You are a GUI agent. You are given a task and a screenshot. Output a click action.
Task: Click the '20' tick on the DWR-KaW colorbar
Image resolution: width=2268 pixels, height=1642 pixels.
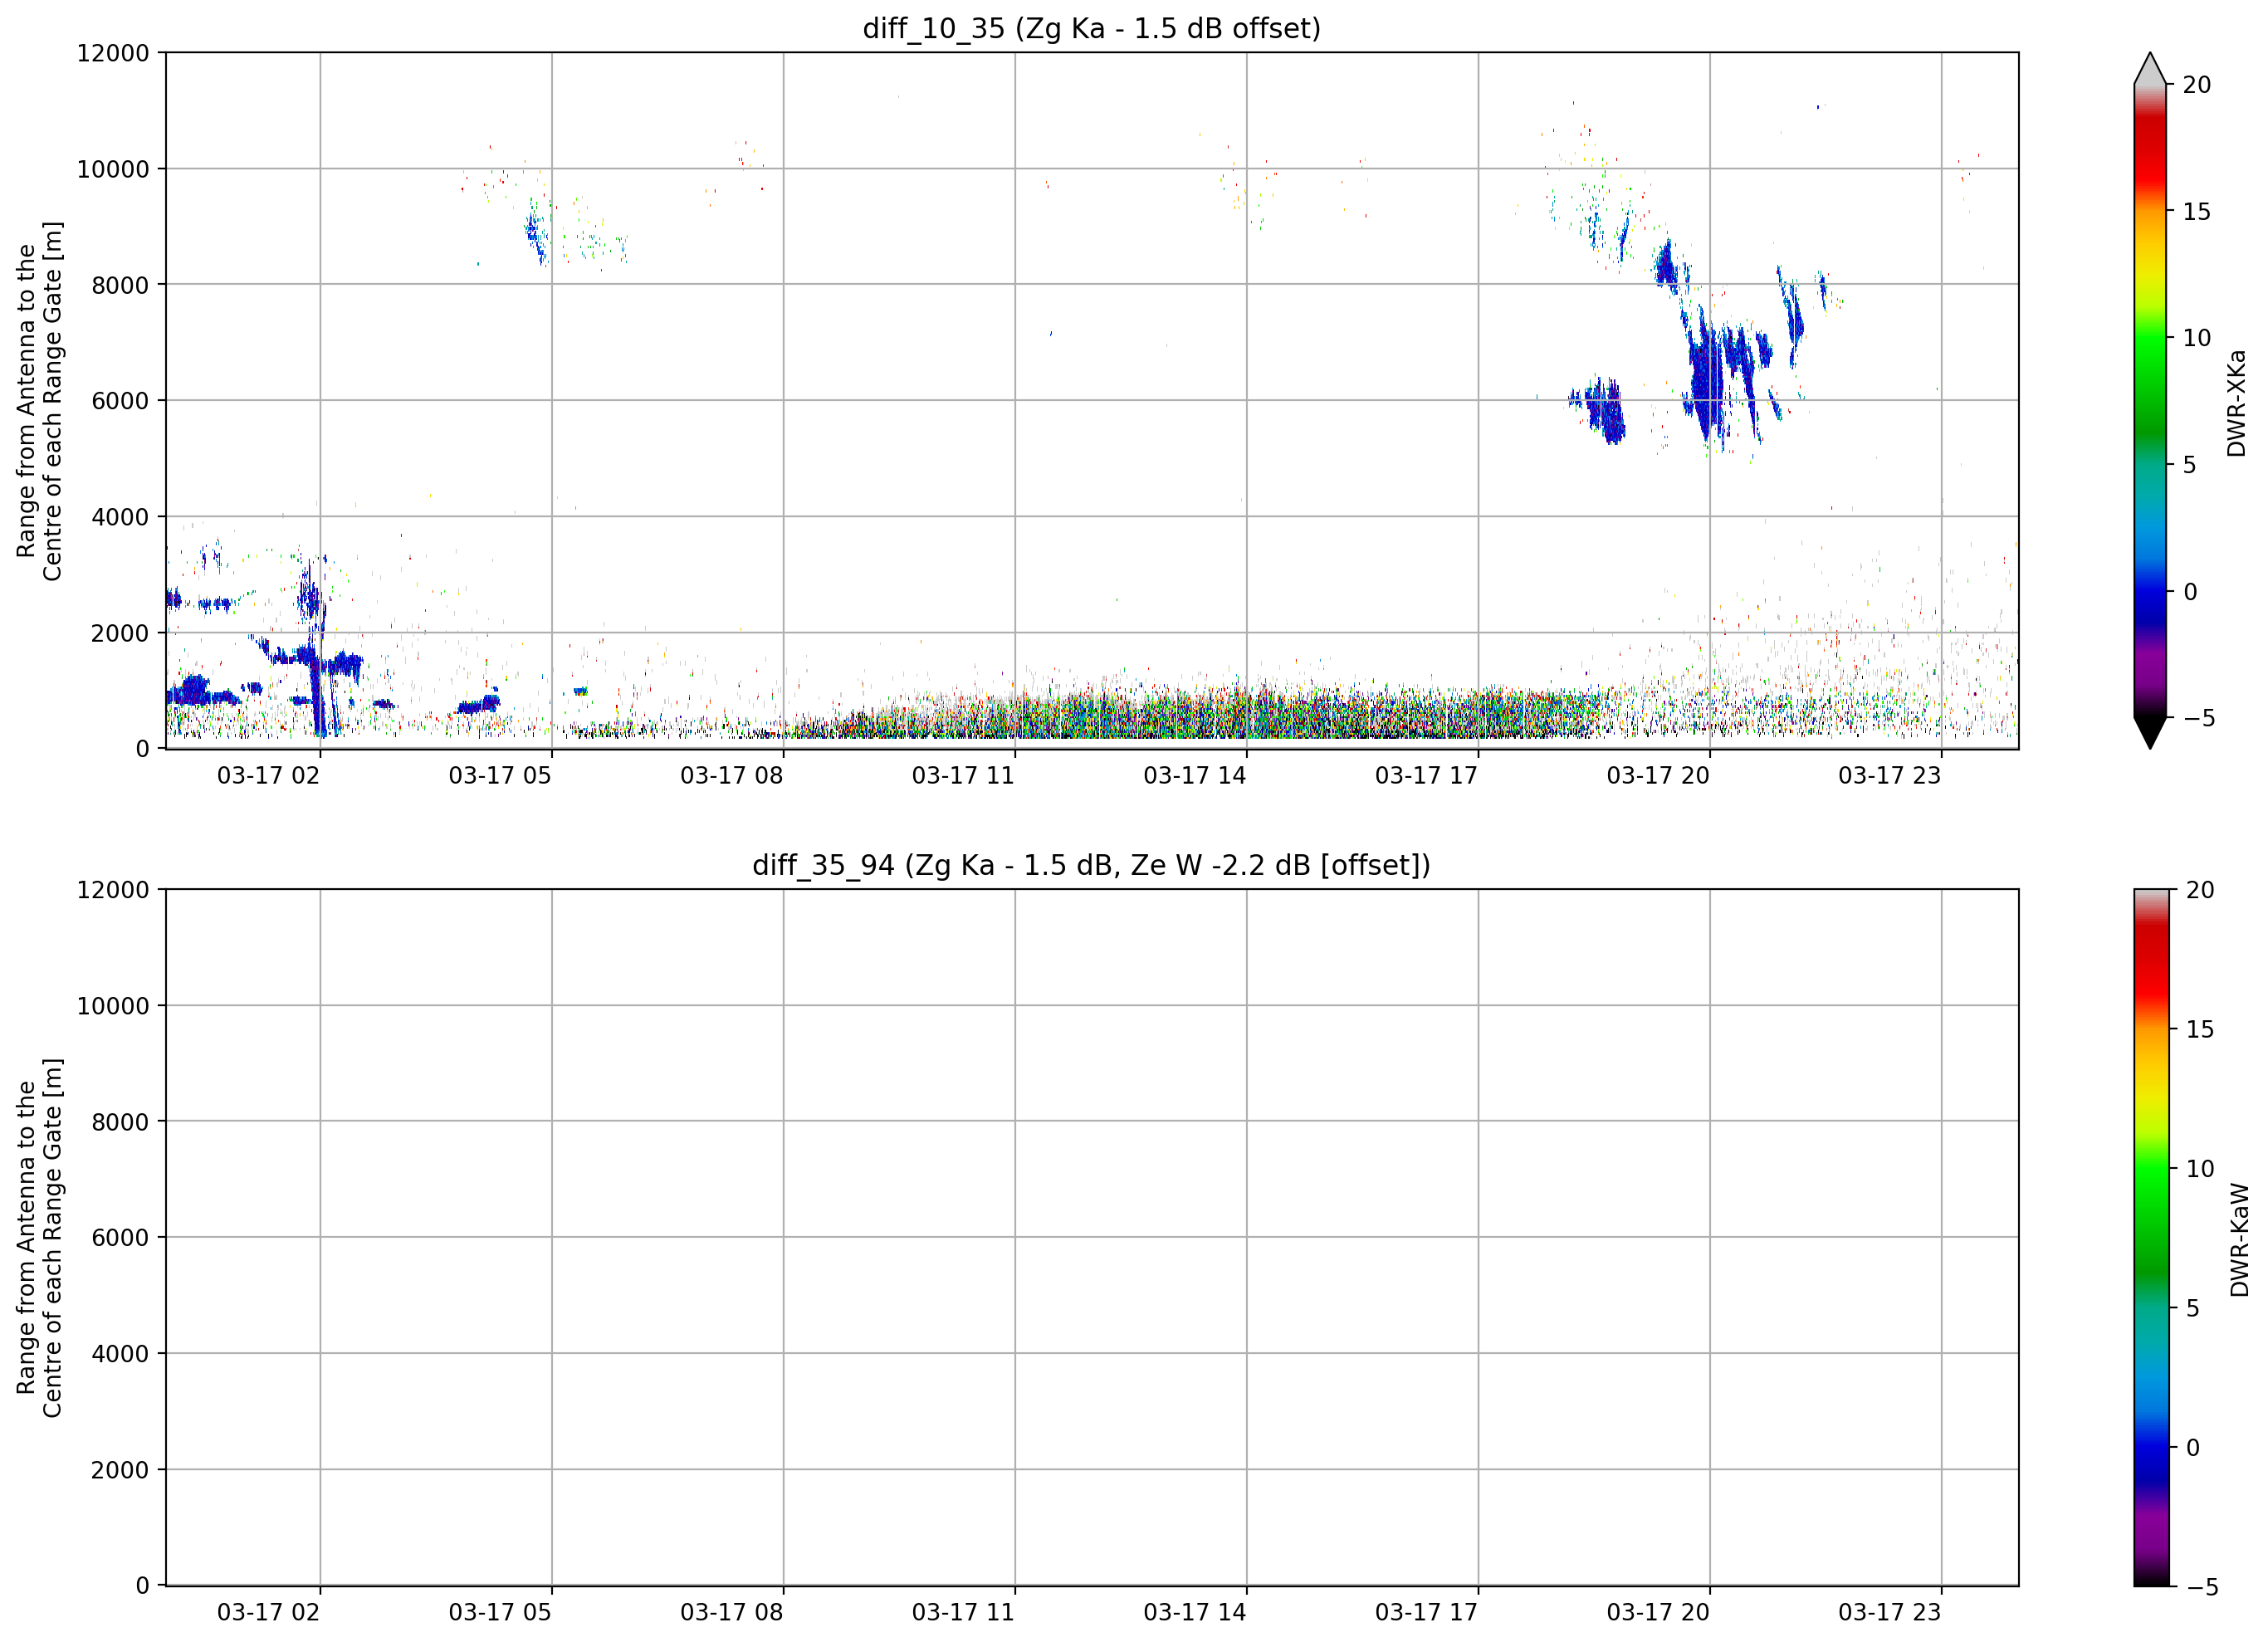pyautogui.click(x=2201, y=890)
